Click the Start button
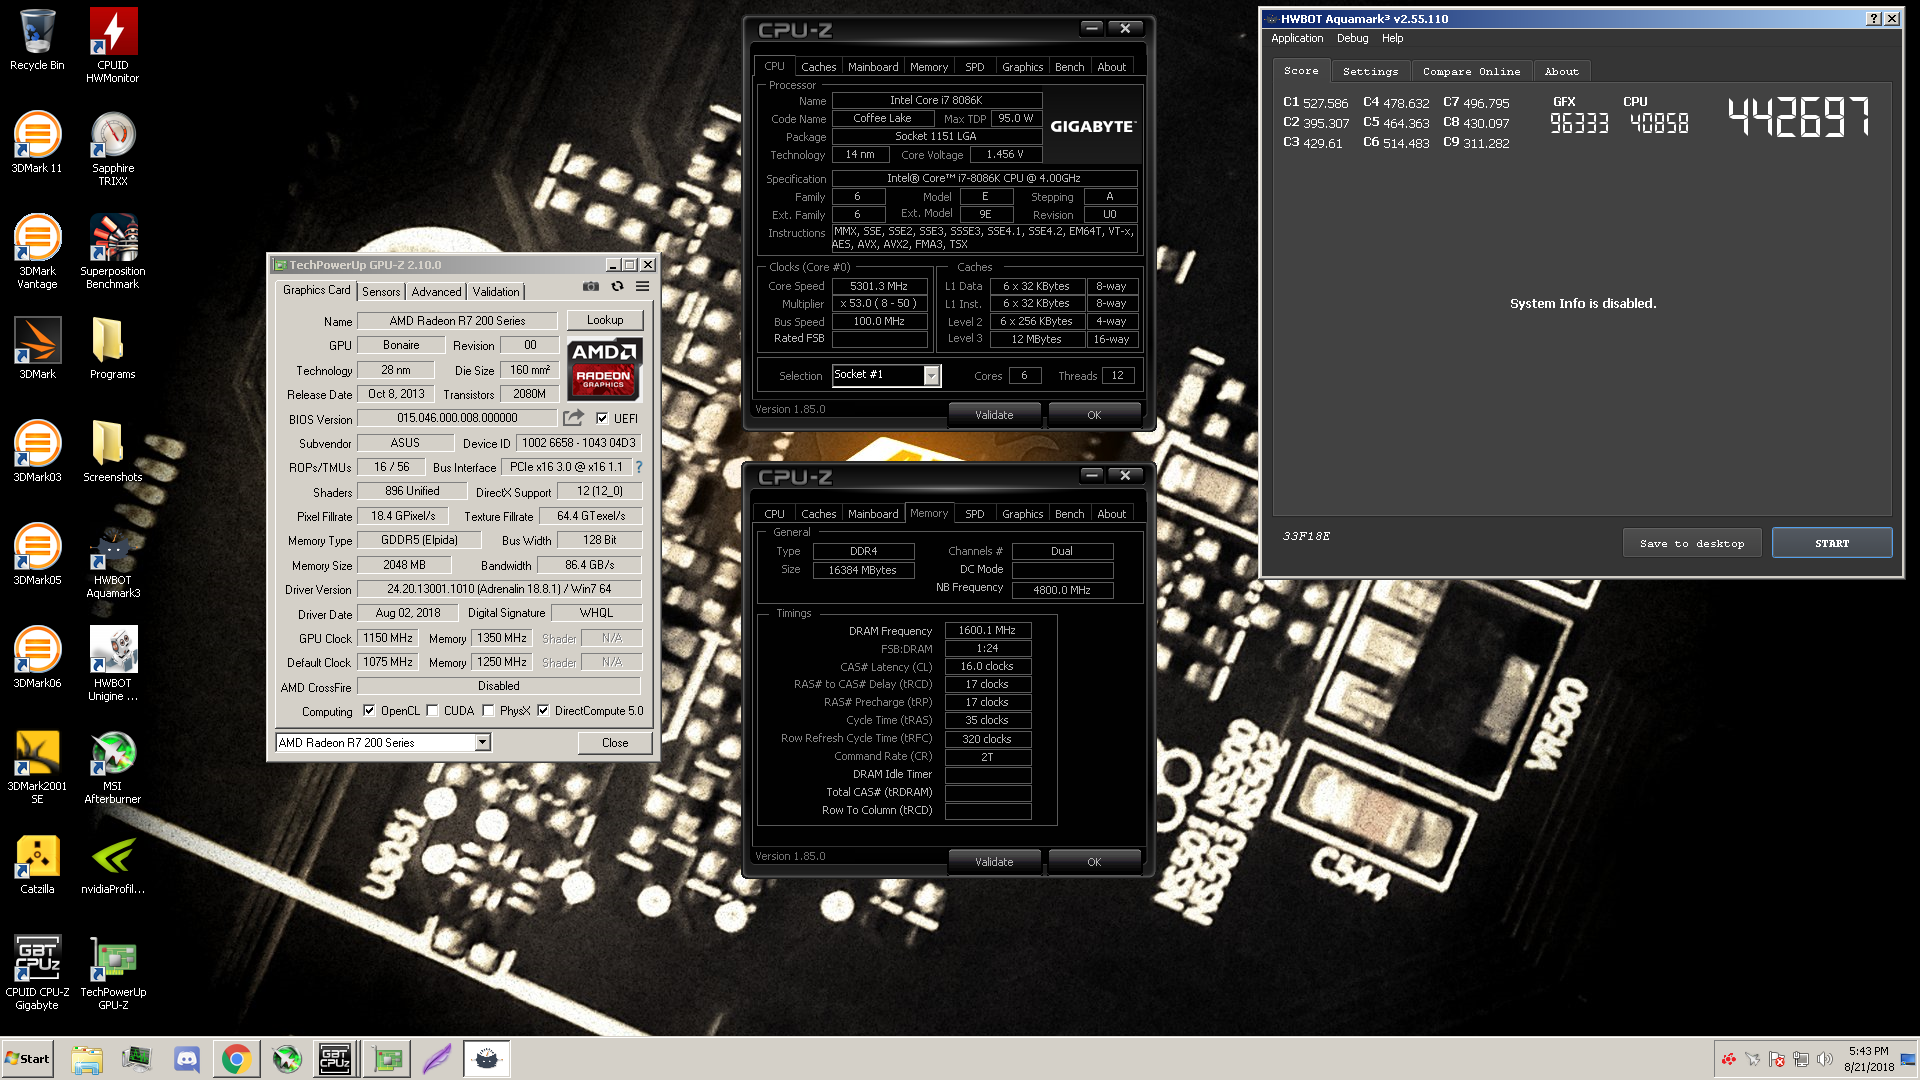 [x=28, y=1059]
